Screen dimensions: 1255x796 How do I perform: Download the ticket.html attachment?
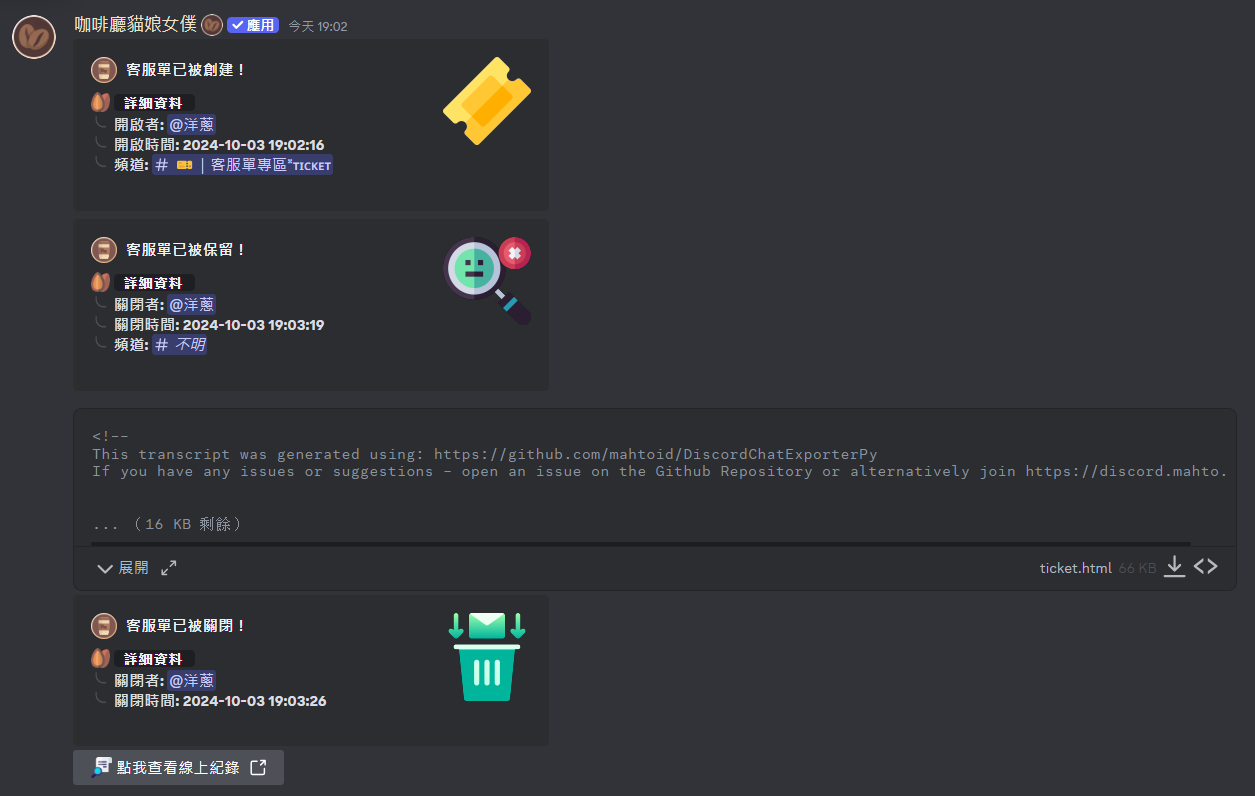(1175, 567)
